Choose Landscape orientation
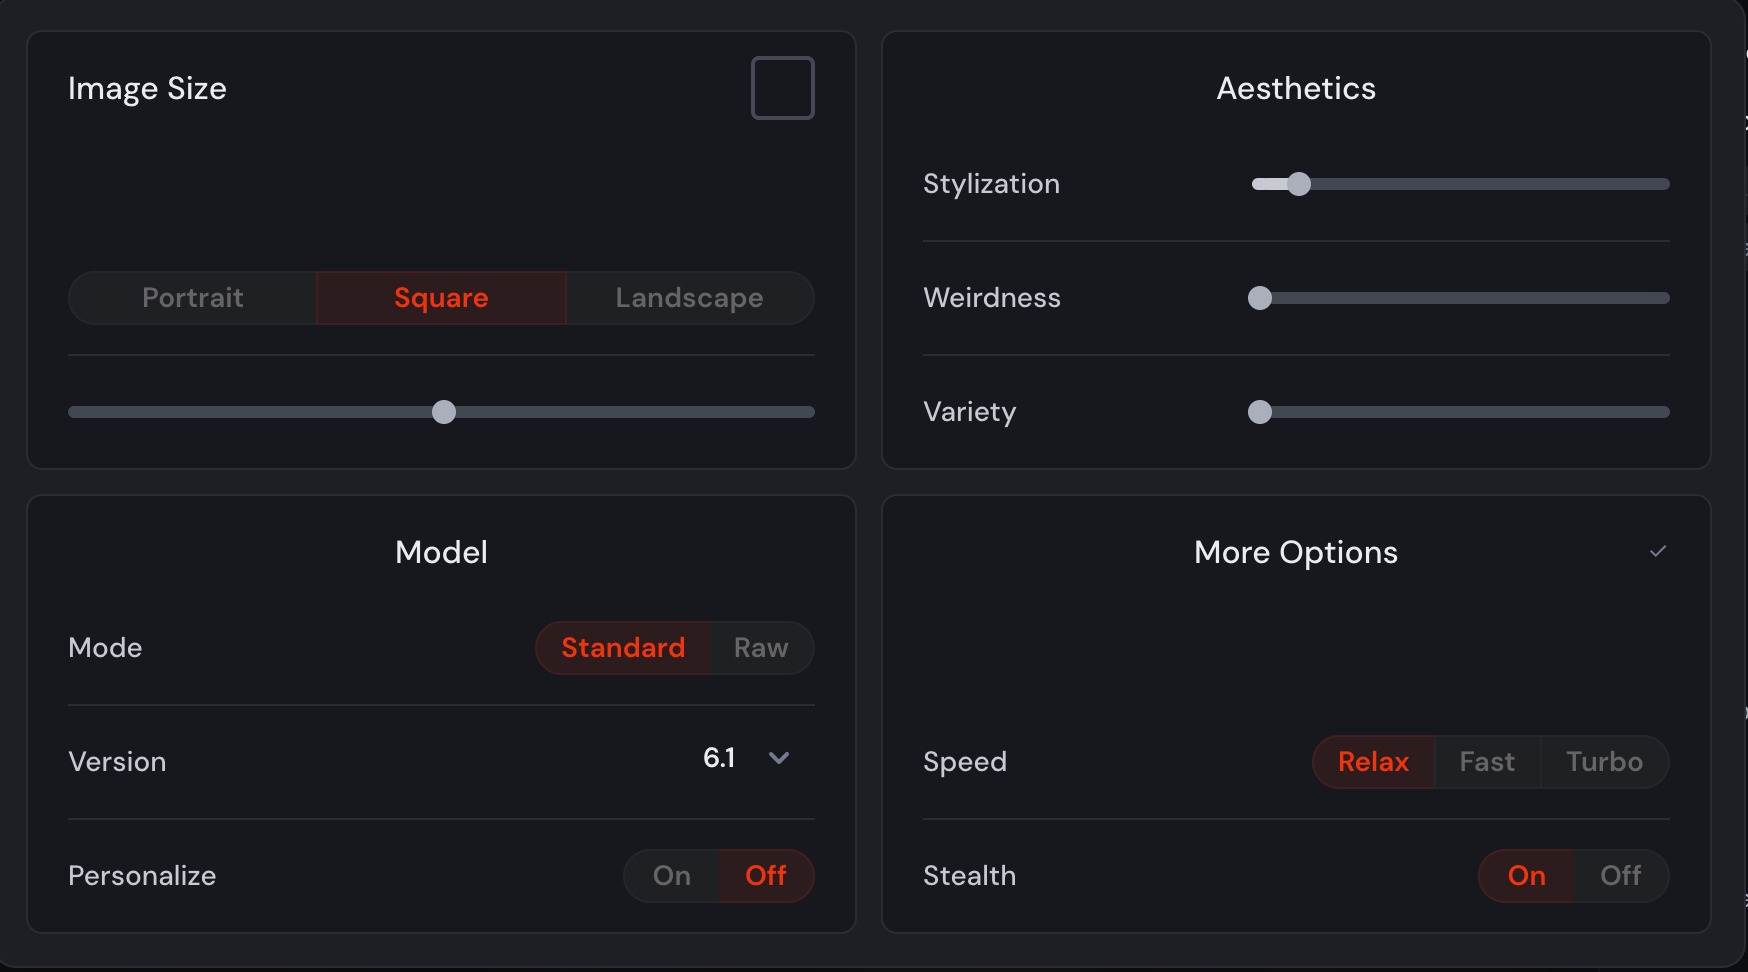Screen dimensions: 1748x972 coord(690,298)
